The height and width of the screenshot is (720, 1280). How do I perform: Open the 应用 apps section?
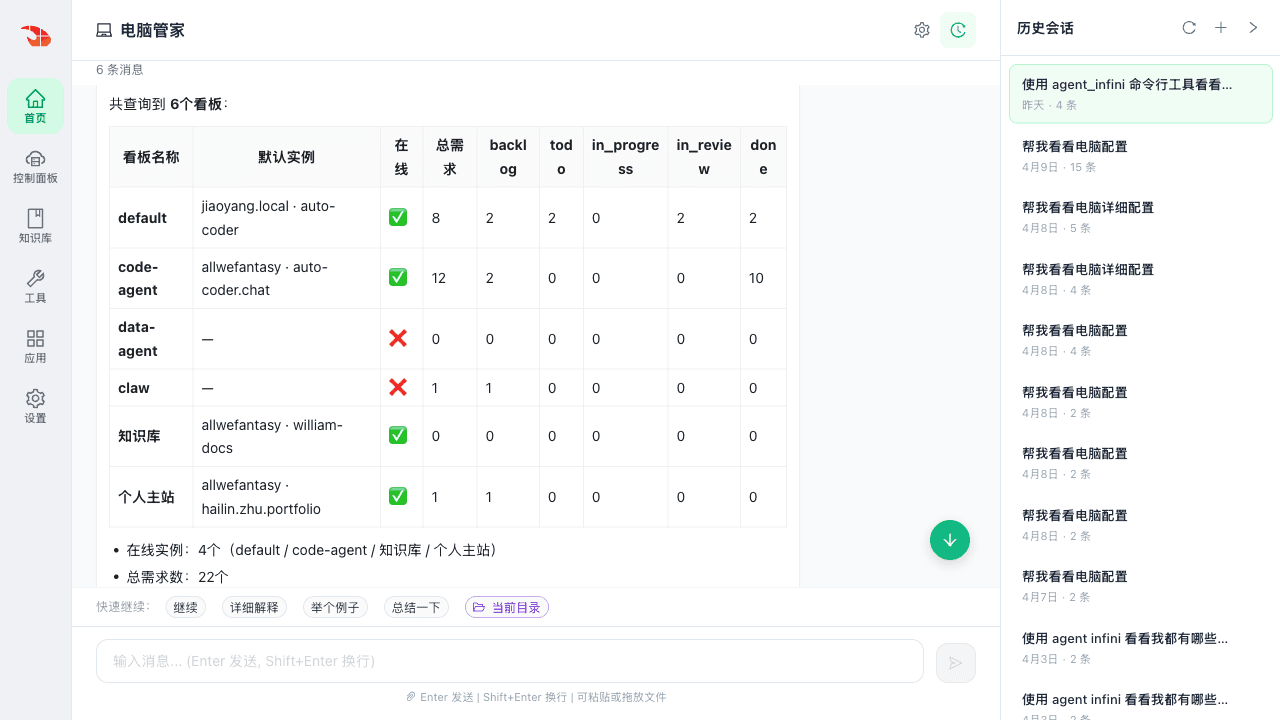[35, 346]
